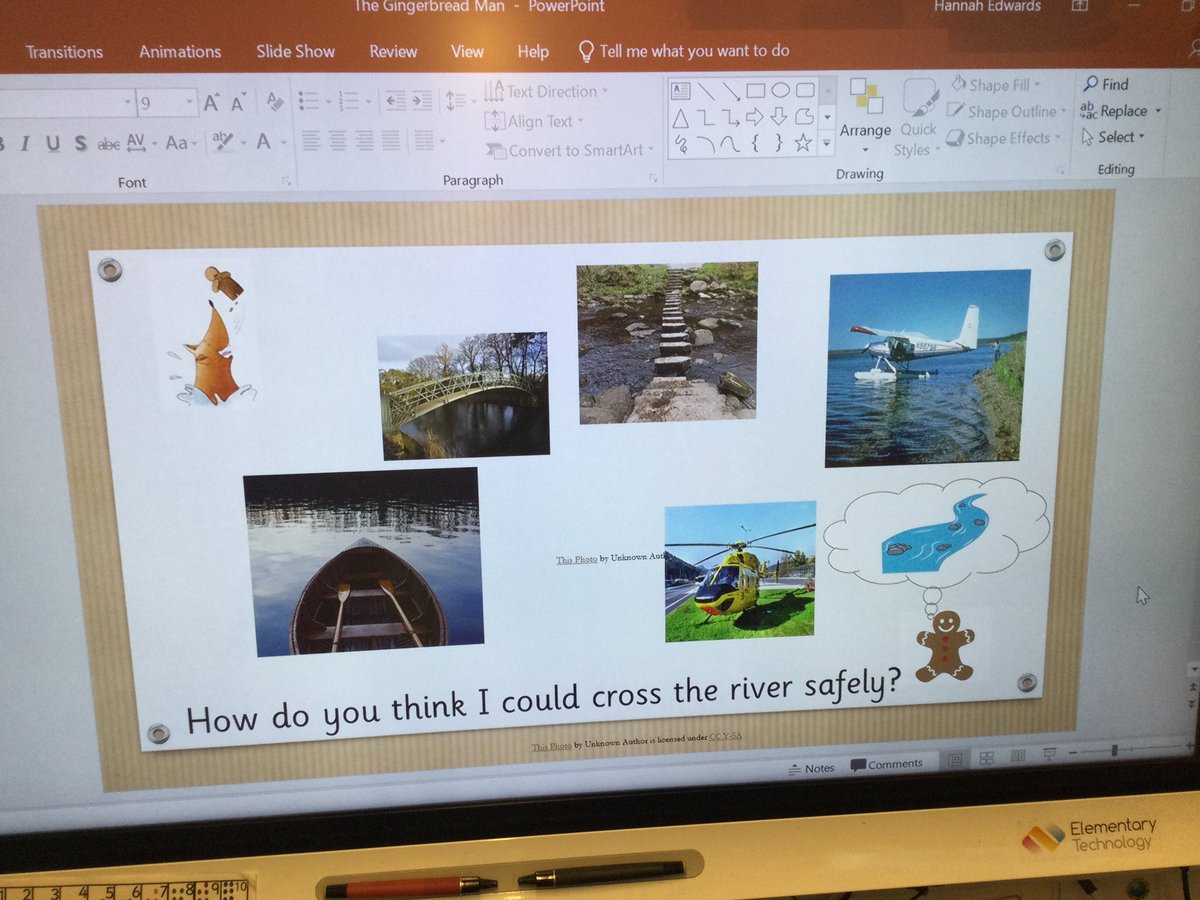Select the Oval shape in gallery
This screenshot has height=900, width=1200.
point(780,90)
